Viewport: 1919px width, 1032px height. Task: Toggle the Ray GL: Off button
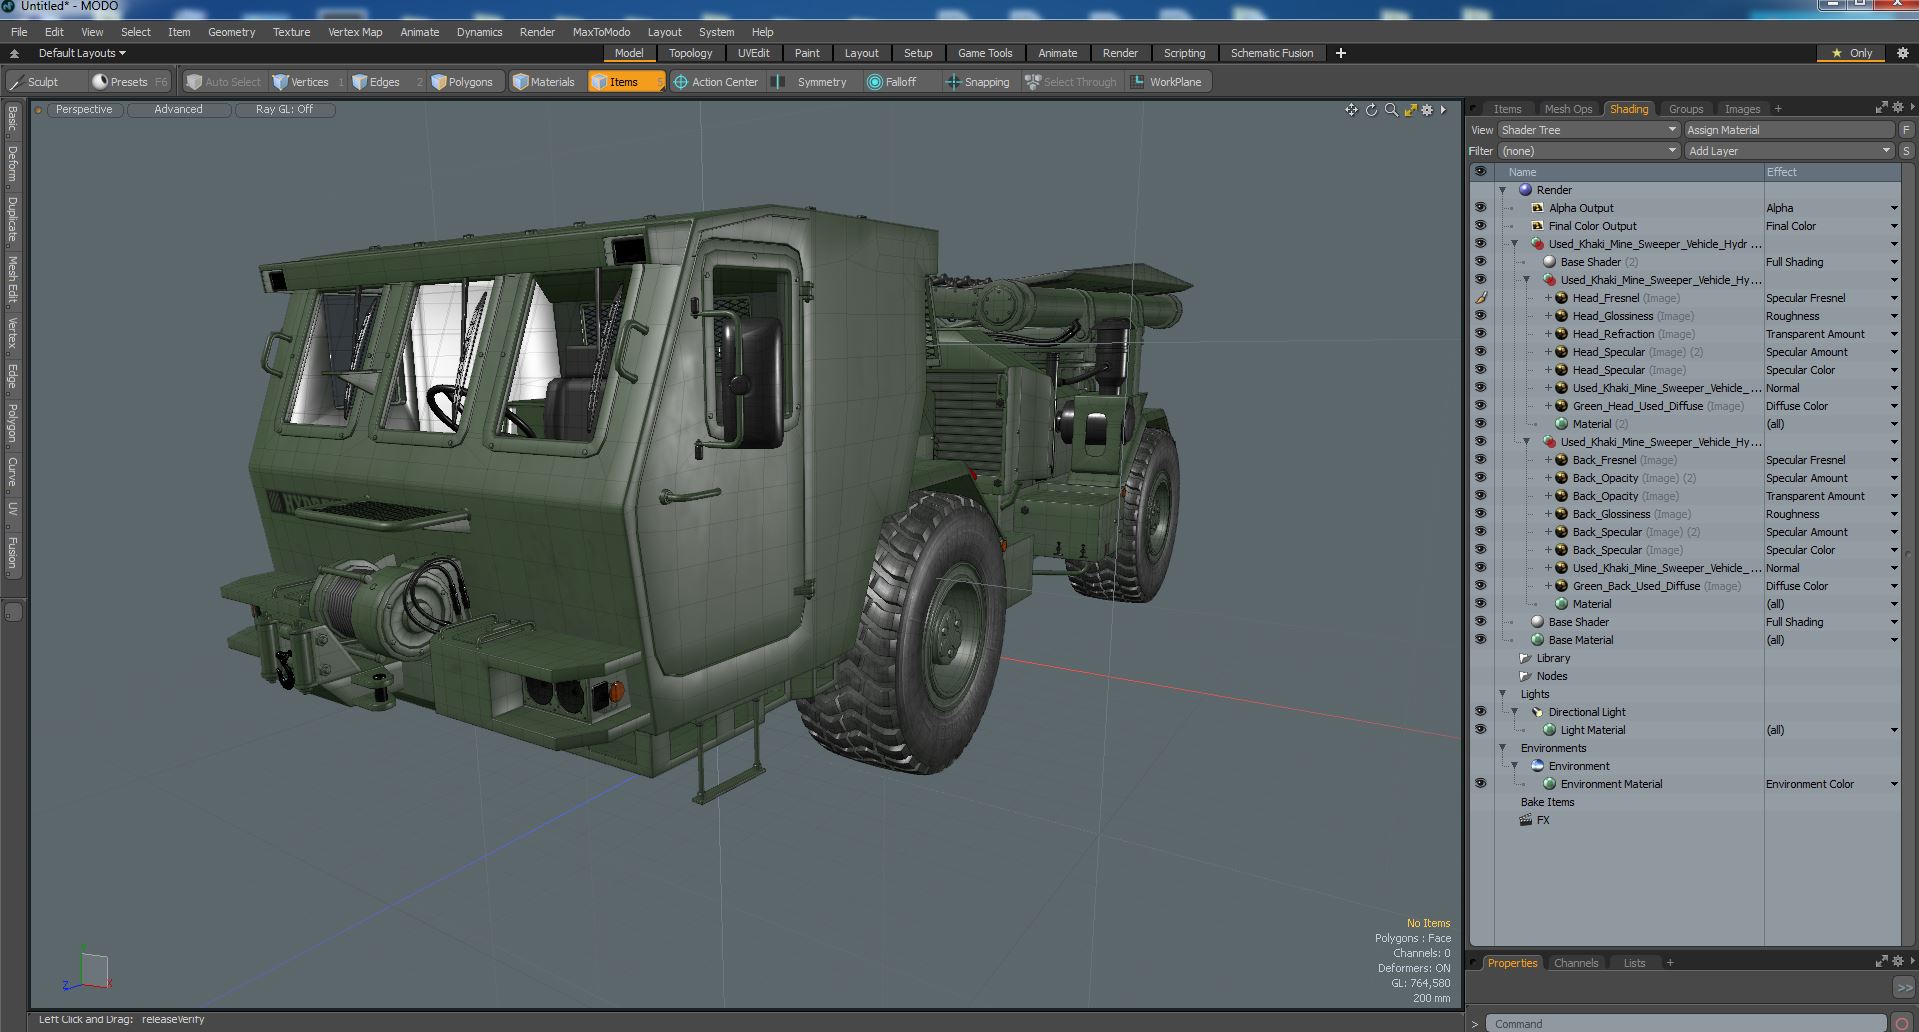click(x=284, y=110)
